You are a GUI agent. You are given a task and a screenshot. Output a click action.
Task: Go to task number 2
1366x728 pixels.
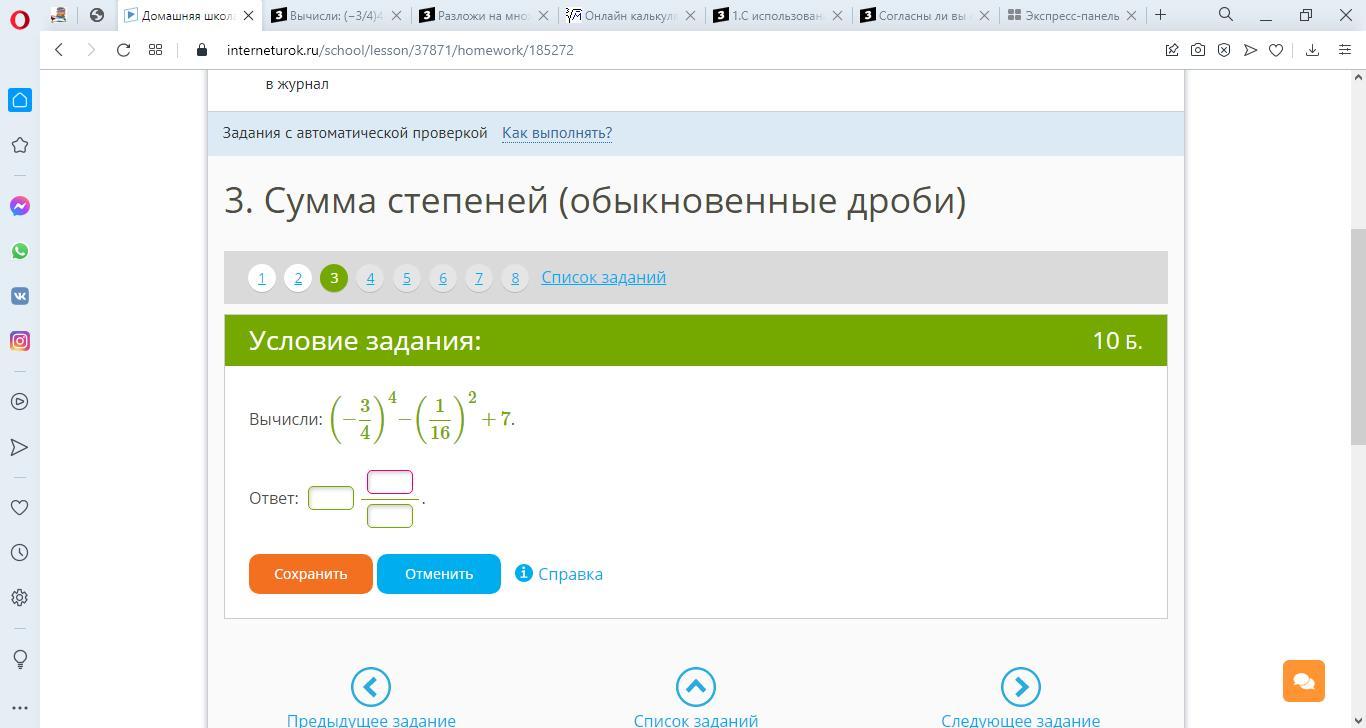tap(298, 278)
